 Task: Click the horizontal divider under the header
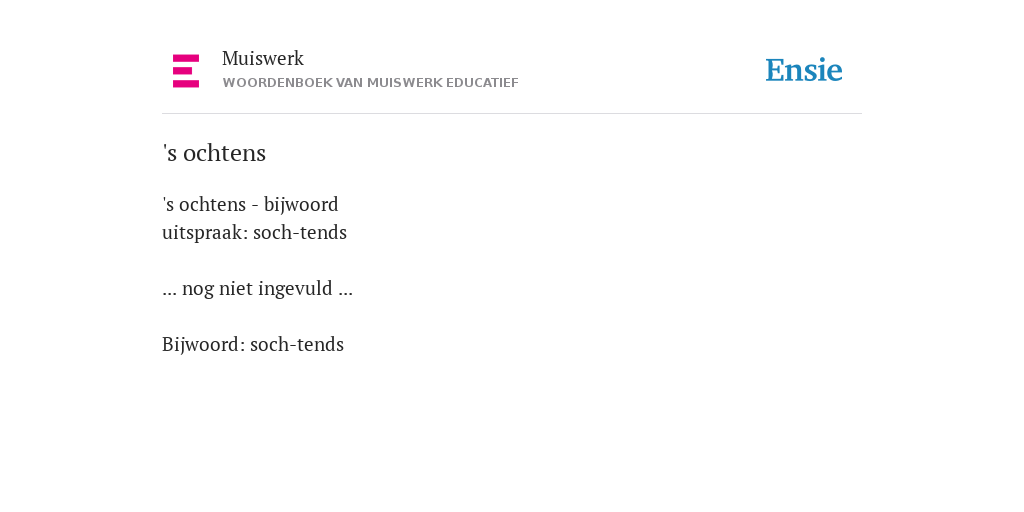[x=512, y=114]
